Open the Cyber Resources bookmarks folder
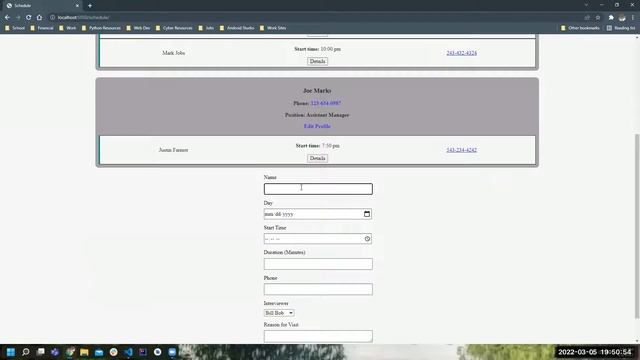 [174, 28]
